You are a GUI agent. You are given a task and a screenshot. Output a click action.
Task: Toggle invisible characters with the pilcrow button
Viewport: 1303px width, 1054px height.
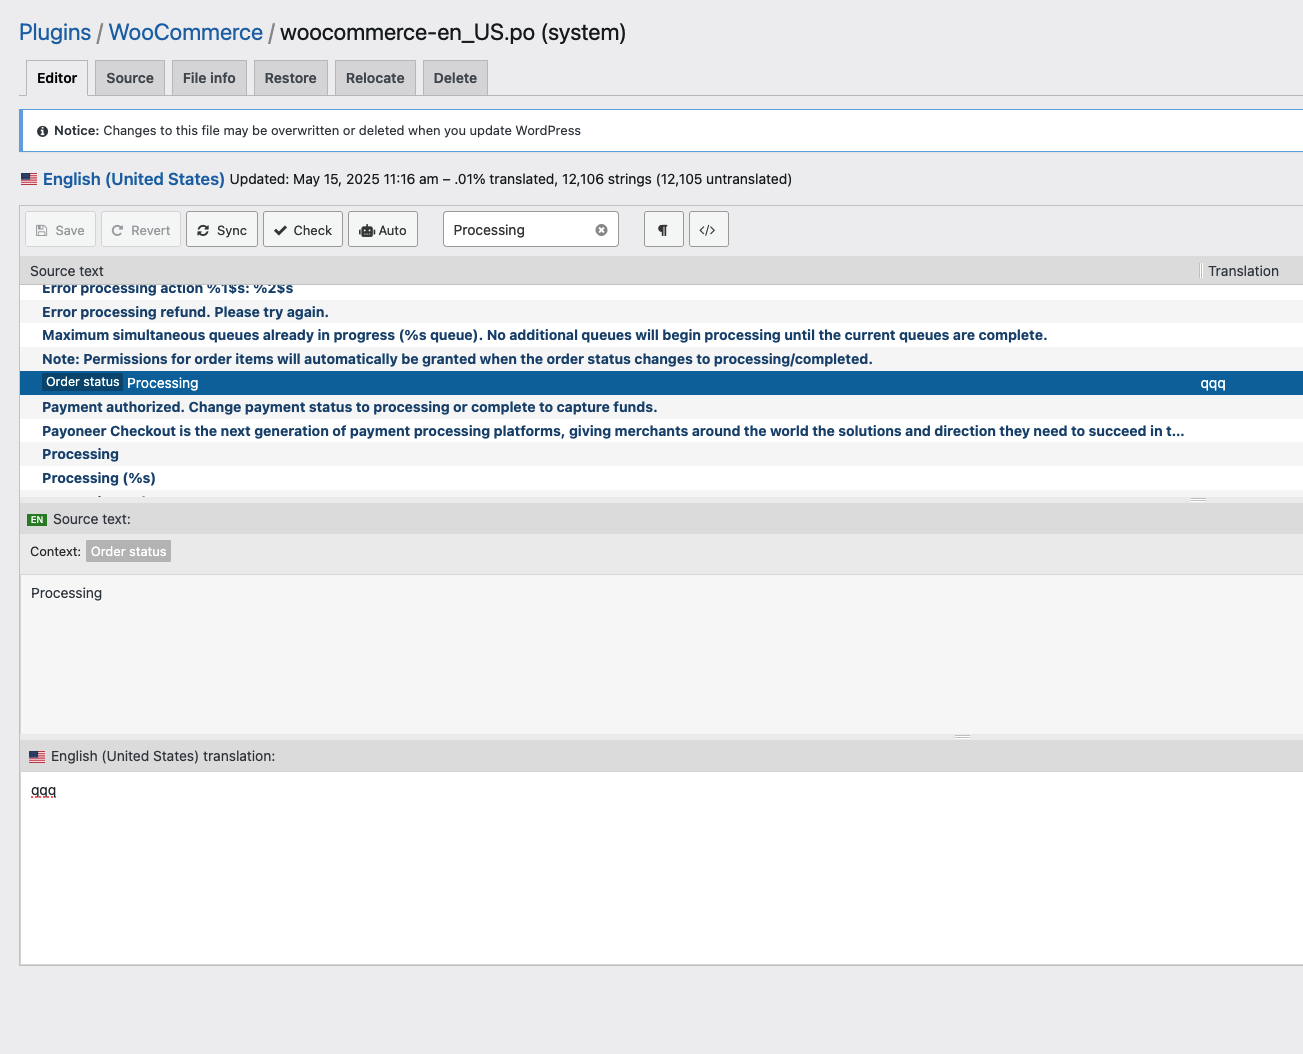663,230
